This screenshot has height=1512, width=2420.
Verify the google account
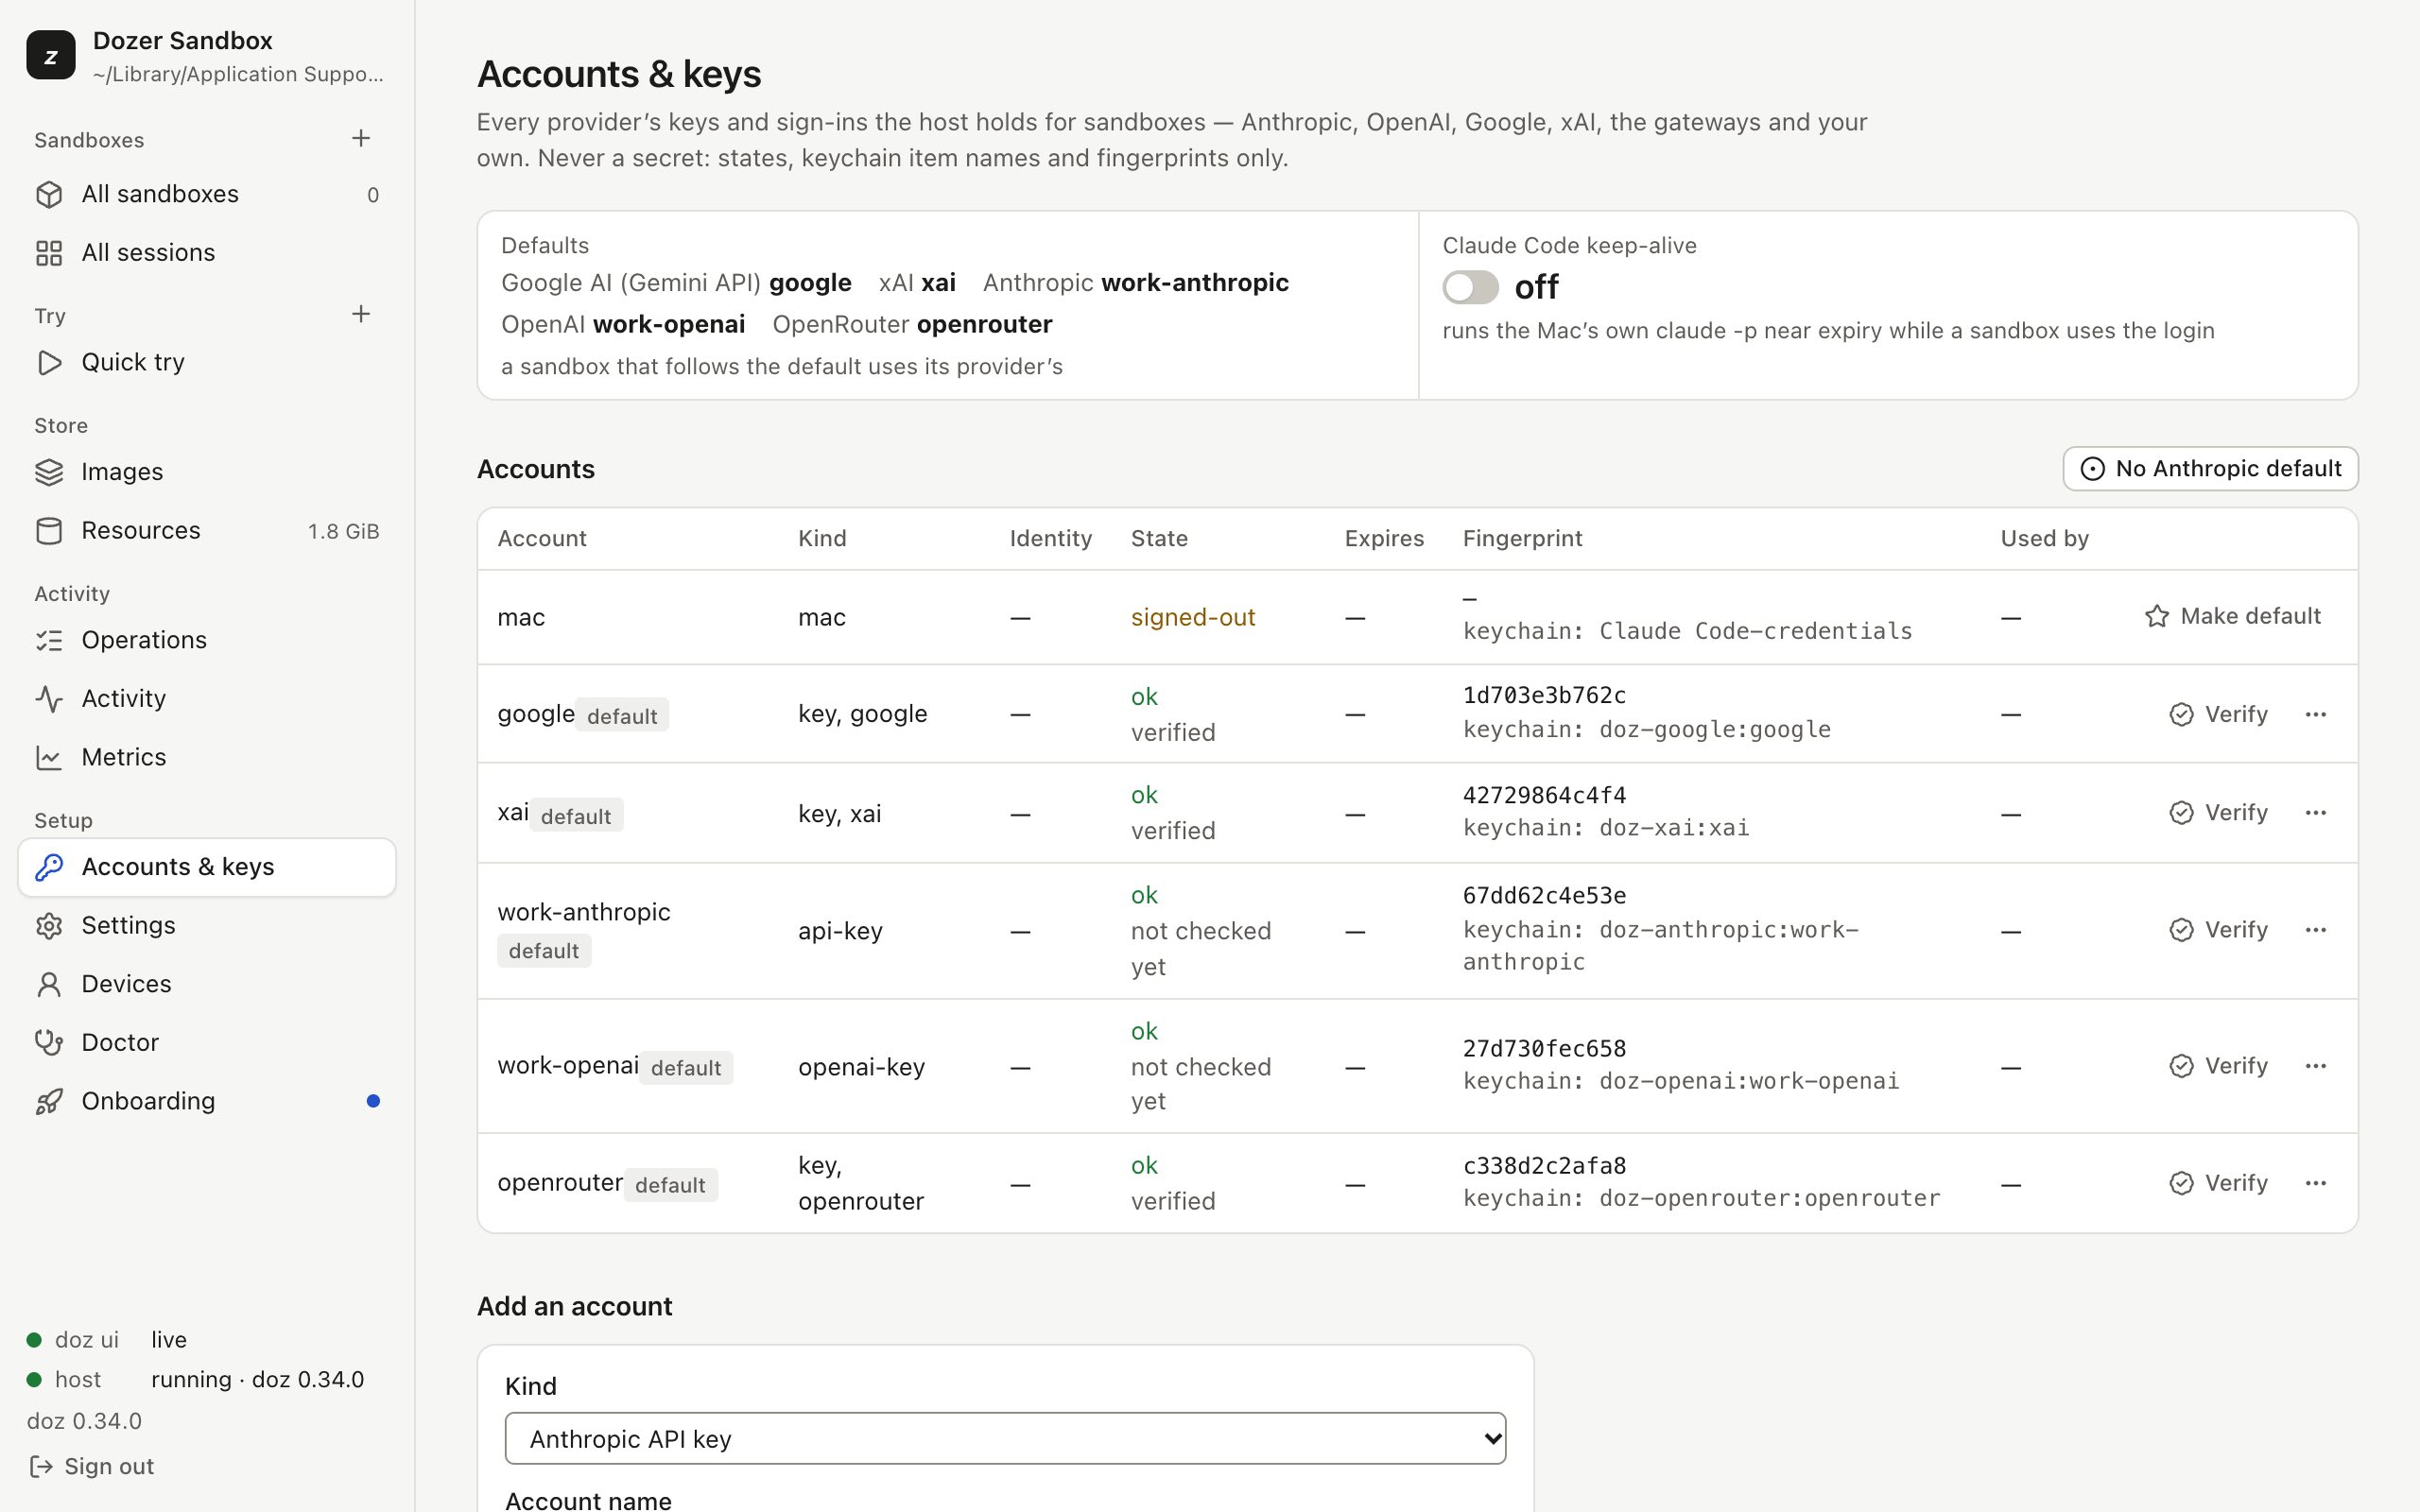[x=2218, y=714]
